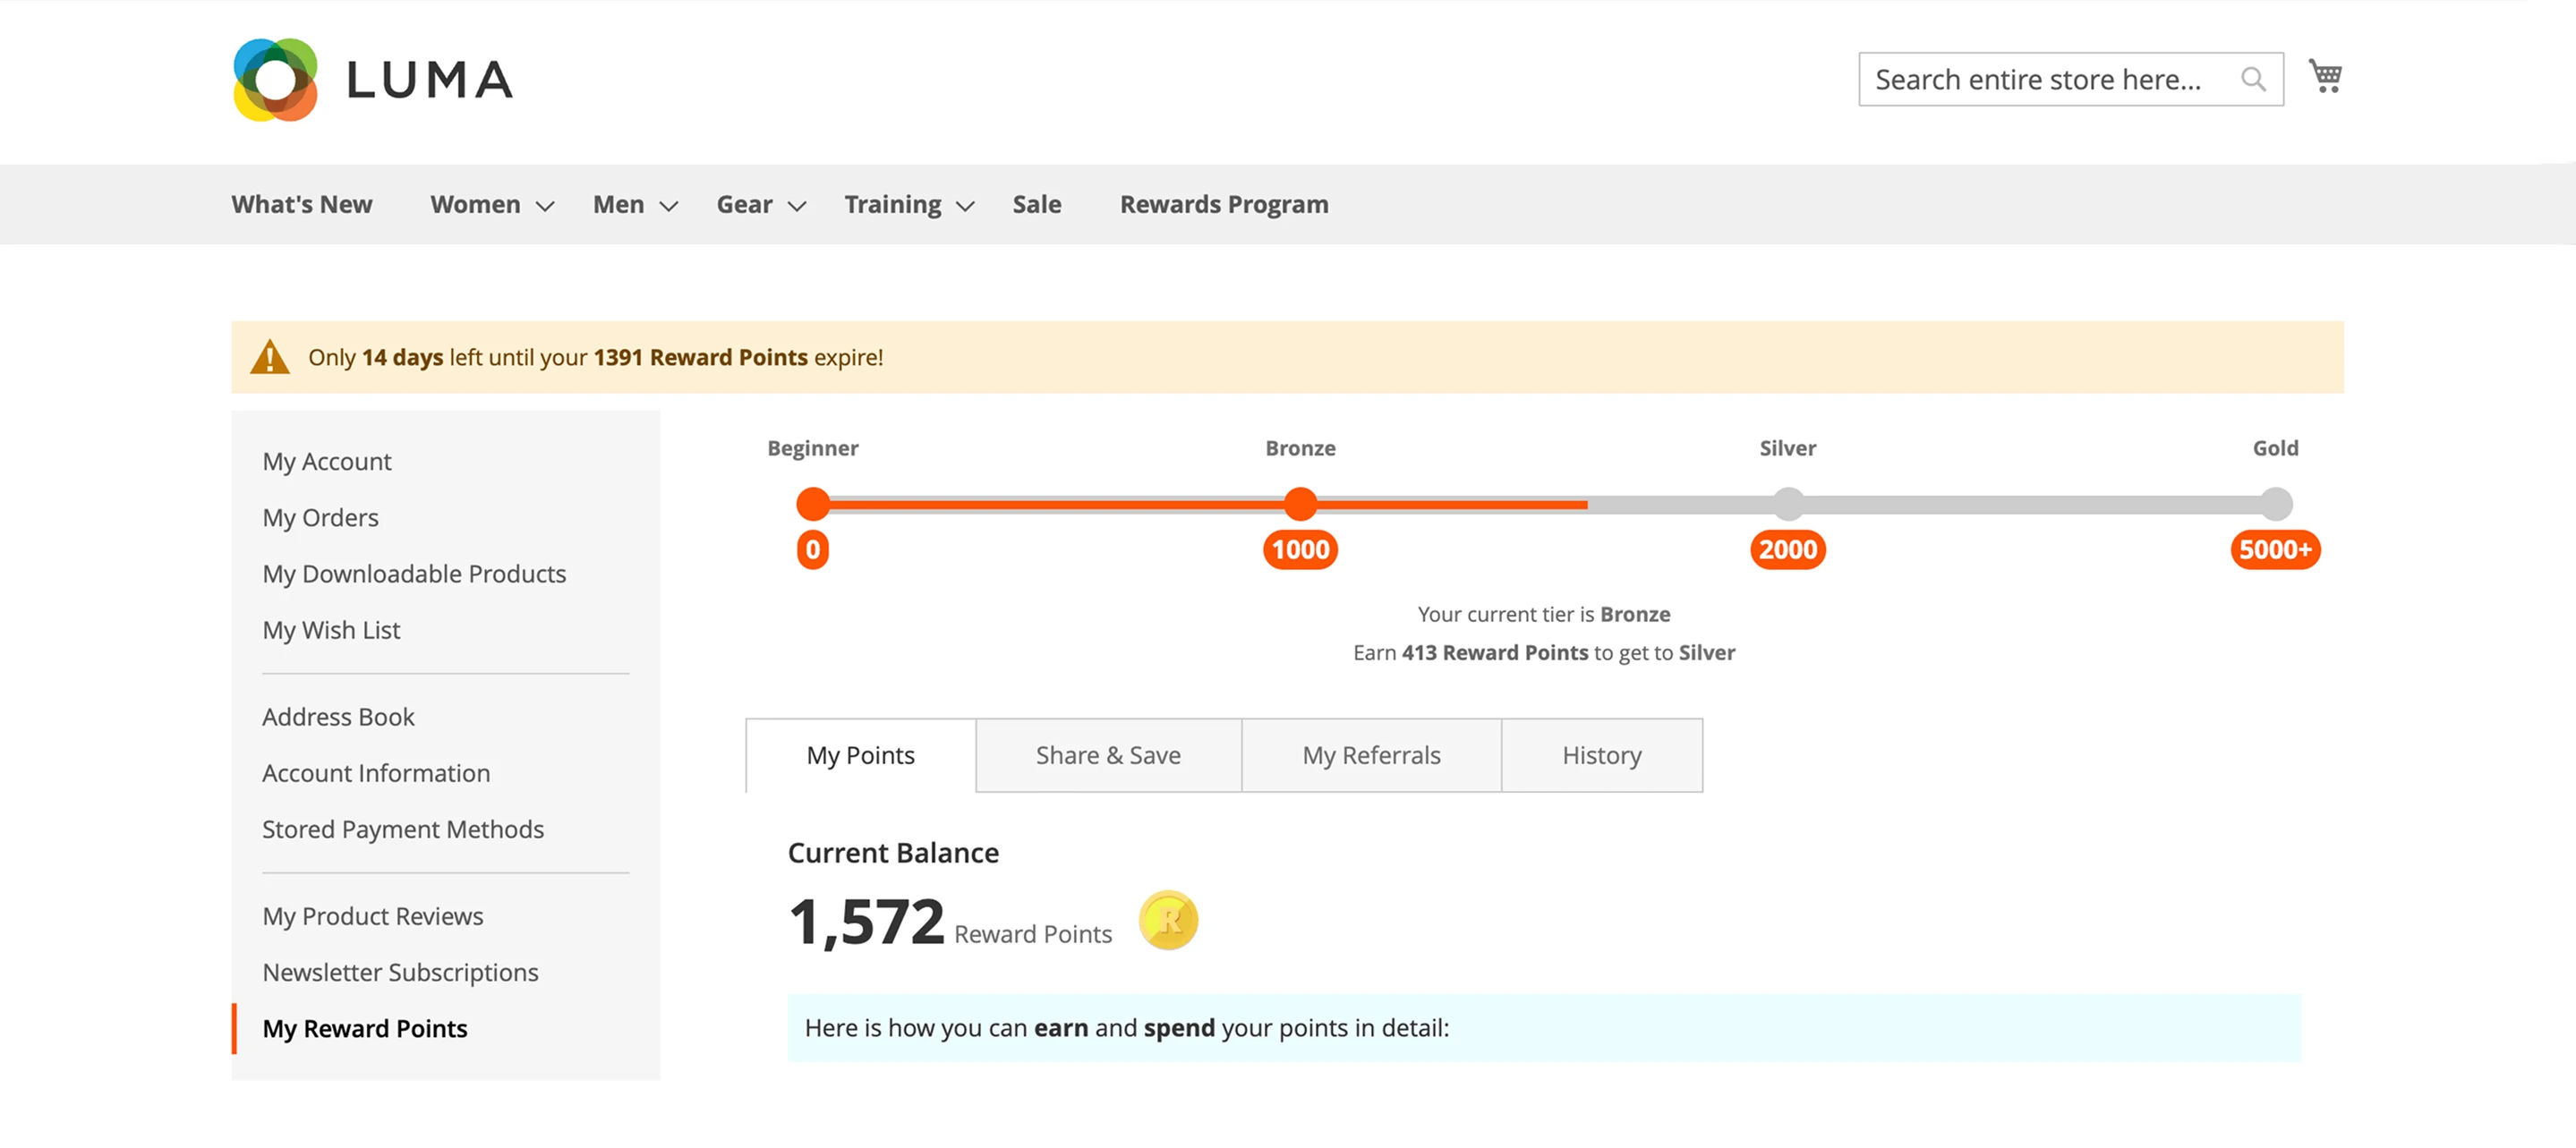Open Stored Payment Methods page
Viewport: 2576px width, 1148px height.
(x=402, y=829)
